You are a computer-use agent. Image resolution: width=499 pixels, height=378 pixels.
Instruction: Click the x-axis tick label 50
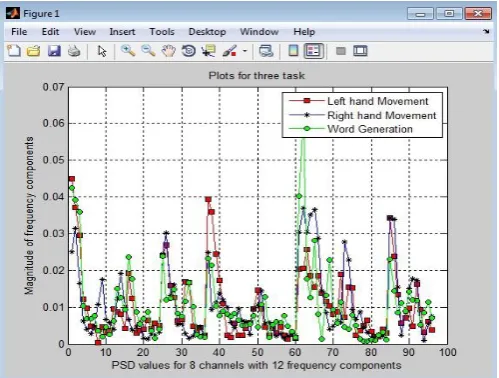[x=257, y=352]
